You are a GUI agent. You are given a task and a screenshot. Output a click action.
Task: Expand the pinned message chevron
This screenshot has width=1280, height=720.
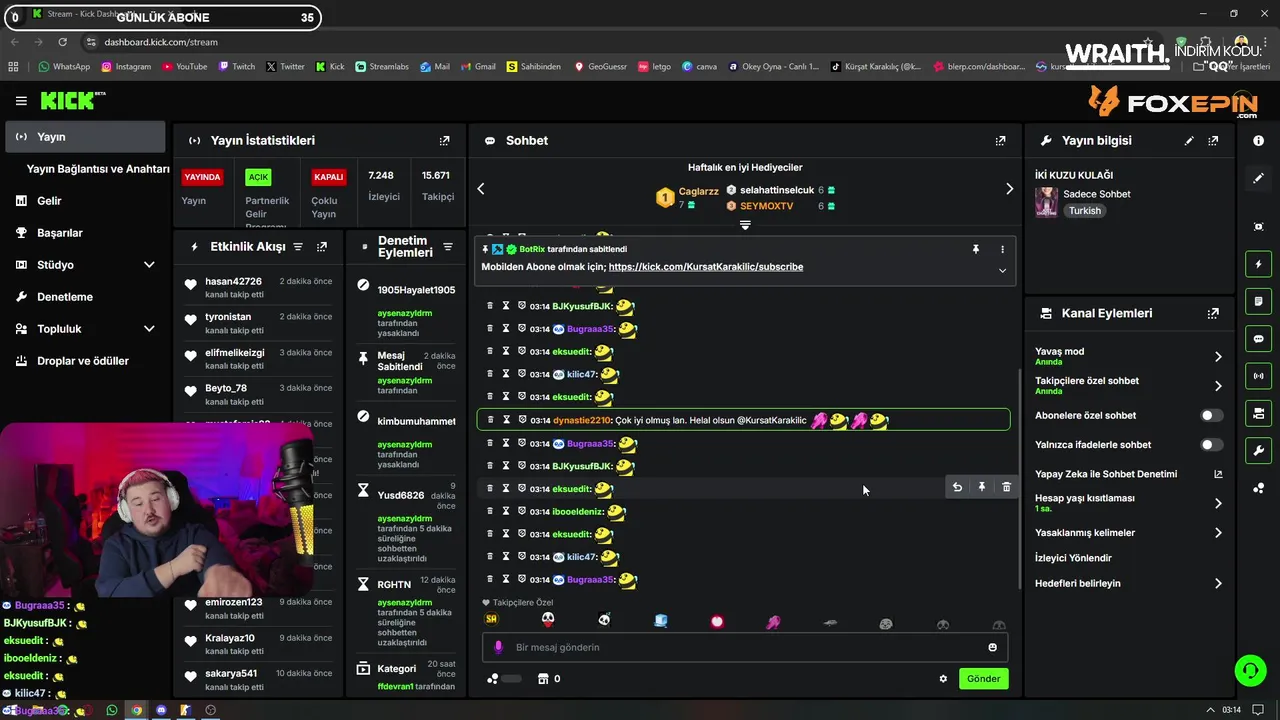1002,270
